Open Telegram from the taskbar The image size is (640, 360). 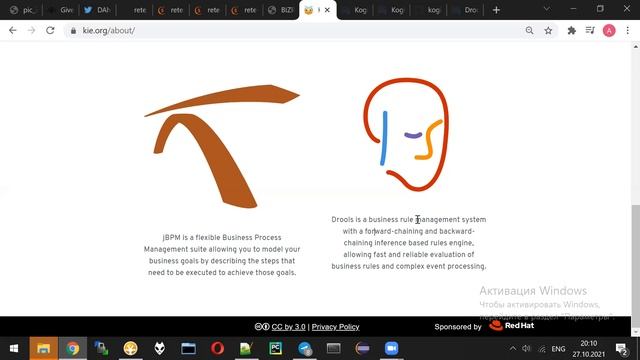coord(304,349)
